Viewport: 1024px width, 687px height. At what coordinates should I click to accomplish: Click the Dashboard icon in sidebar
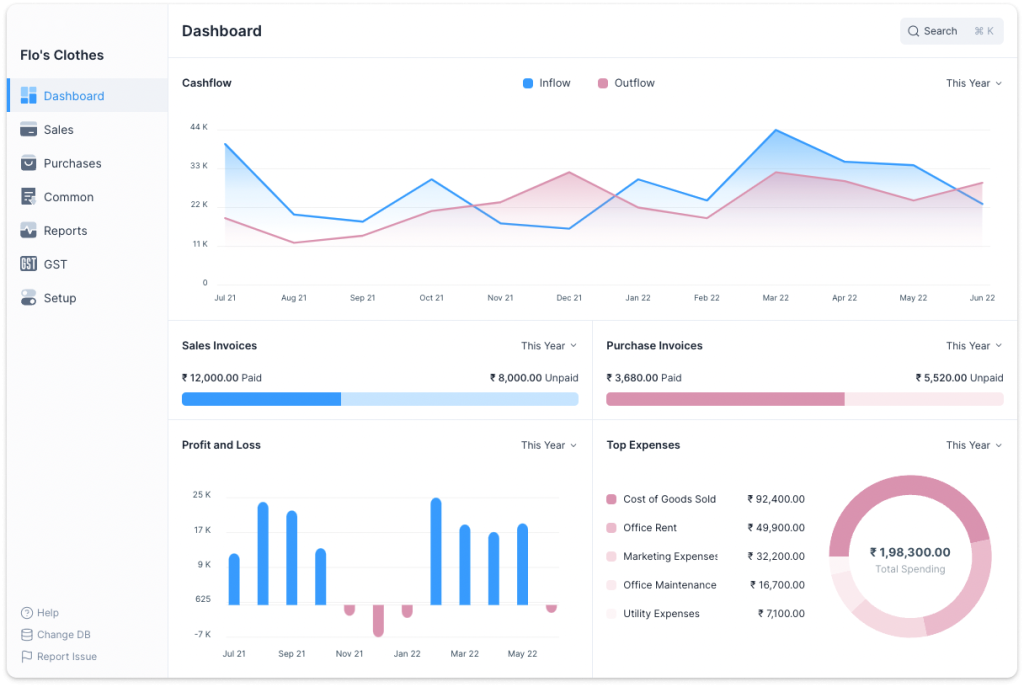click(x=28, y=96)
